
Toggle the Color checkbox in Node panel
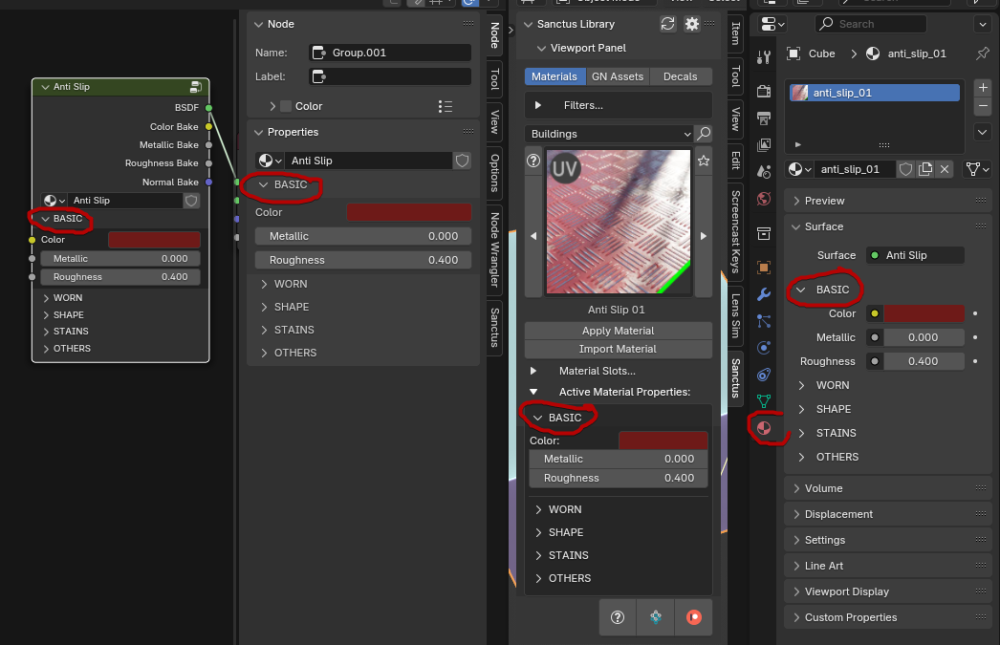(286, 106)
